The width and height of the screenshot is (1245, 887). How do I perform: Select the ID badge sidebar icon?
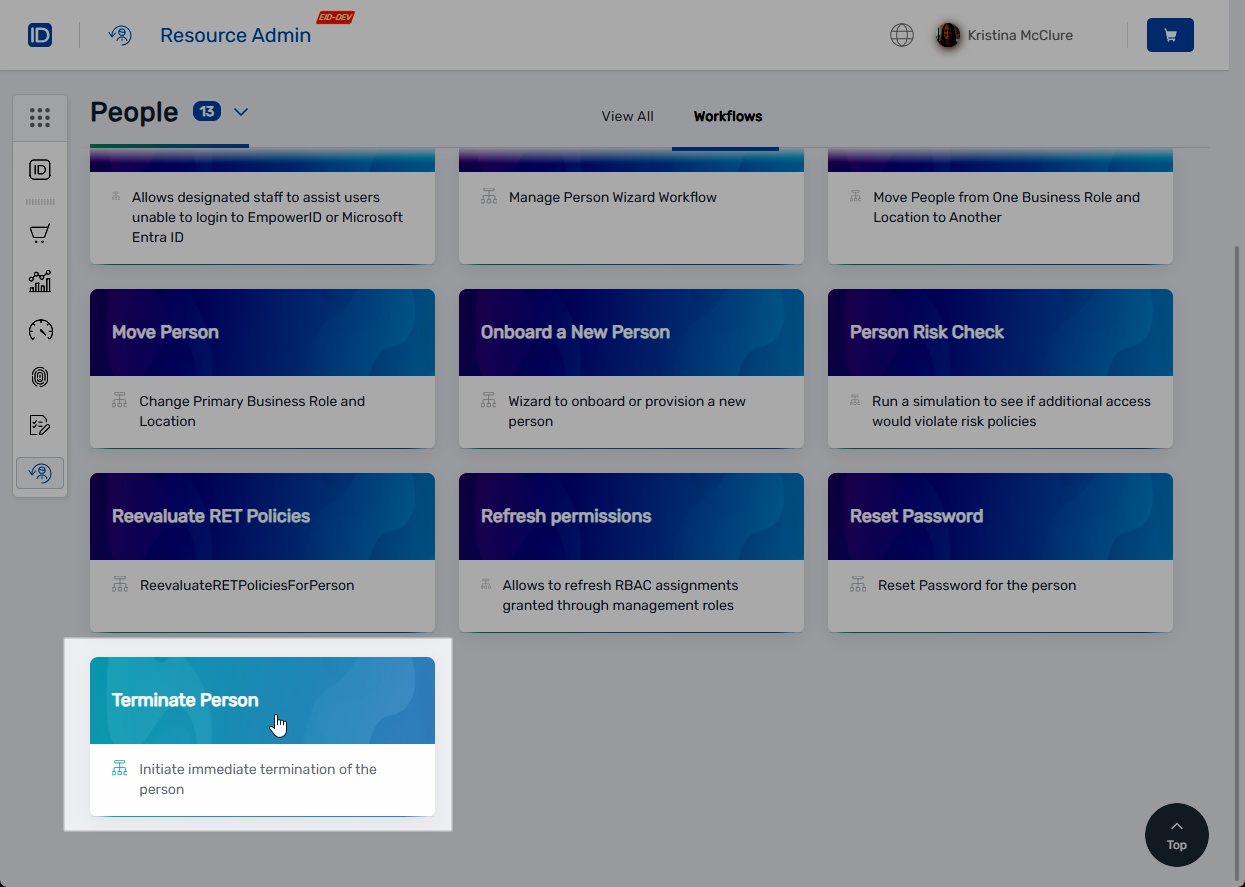point(40,169)
